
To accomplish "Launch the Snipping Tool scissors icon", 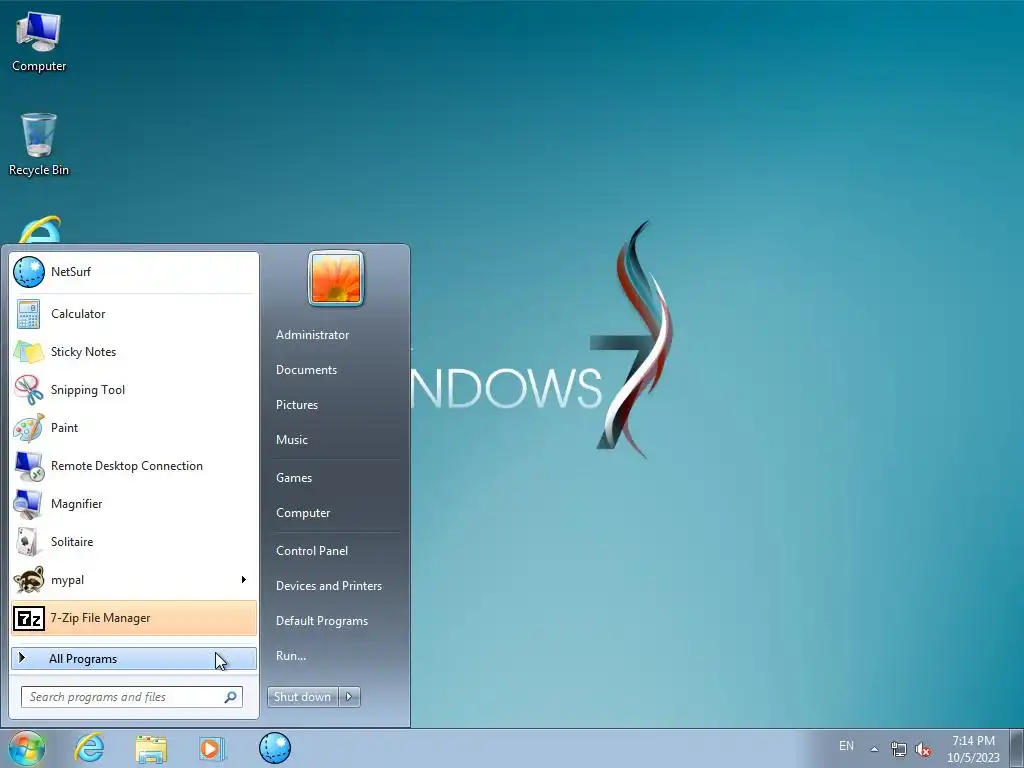I will [x=29, y=390].
